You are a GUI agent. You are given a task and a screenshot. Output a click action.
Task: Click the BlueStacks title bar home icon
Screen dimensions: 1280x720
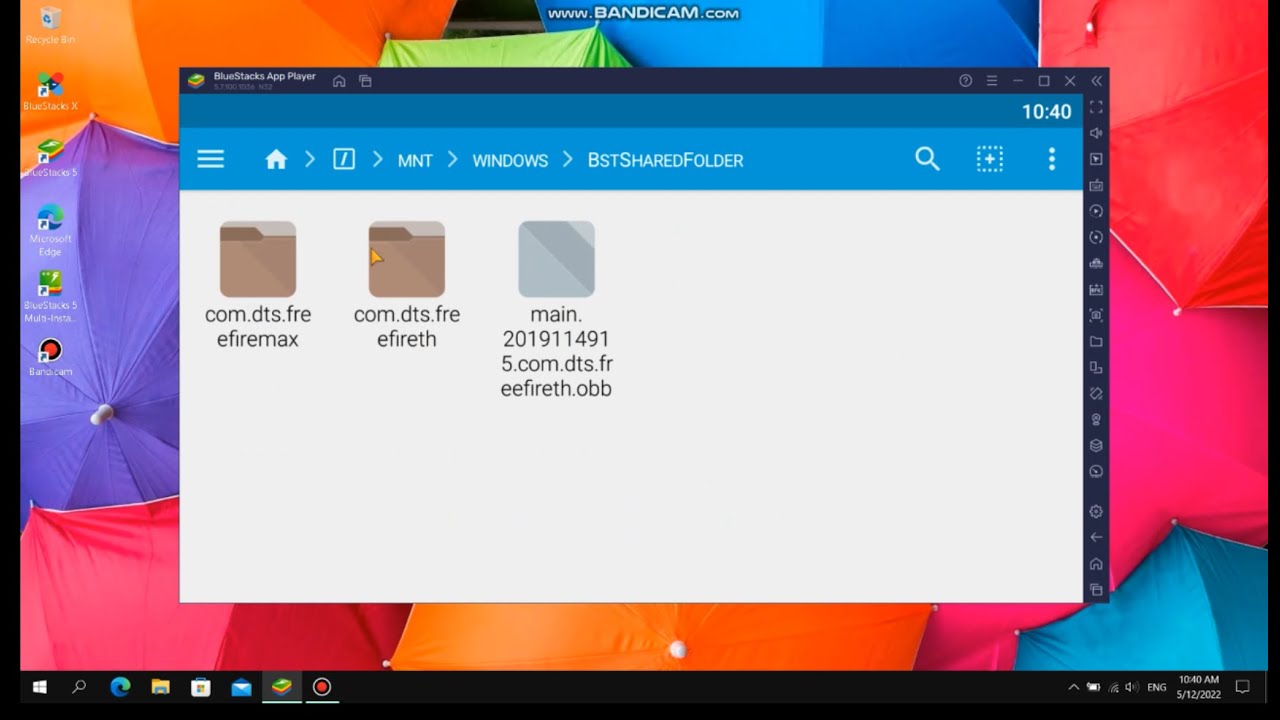[x=339, y=81]
